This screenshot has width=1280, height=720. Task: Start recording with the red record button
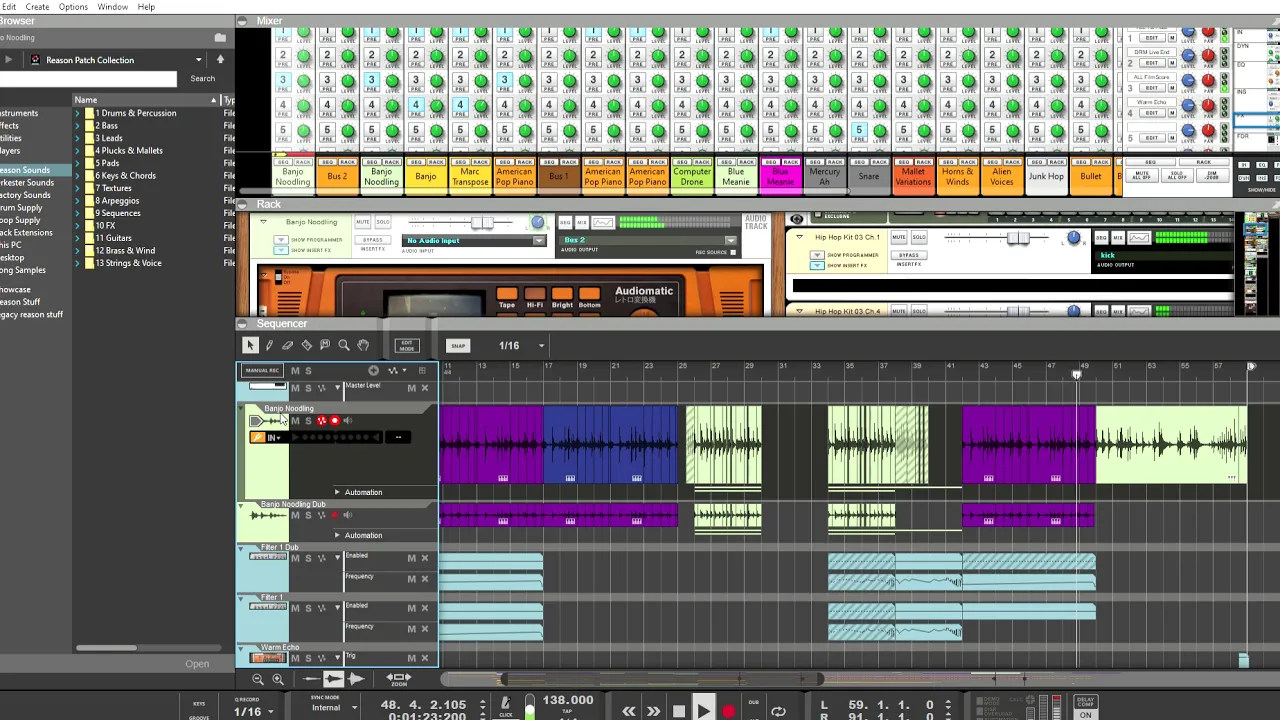(x=728, y=711)
